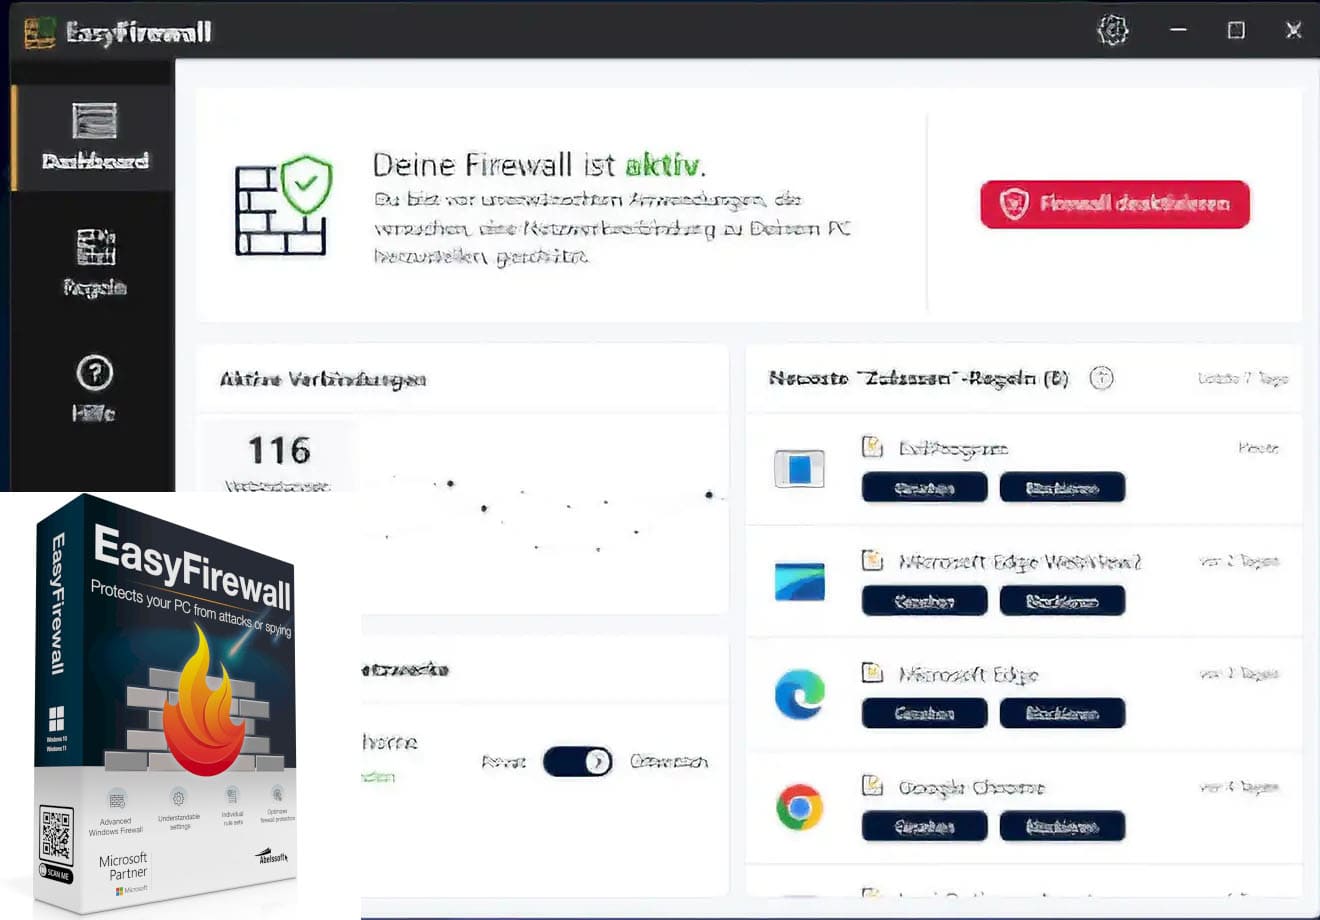The image size is (1320, 920).
Task: Click the brick wall with green shield icon
Action: tap(284, 204)
